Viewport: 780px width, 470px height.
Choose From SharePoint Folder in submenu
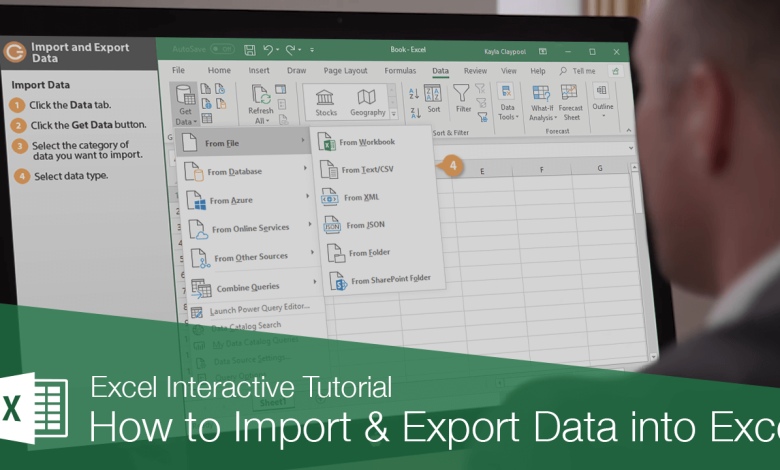point(381,281)
